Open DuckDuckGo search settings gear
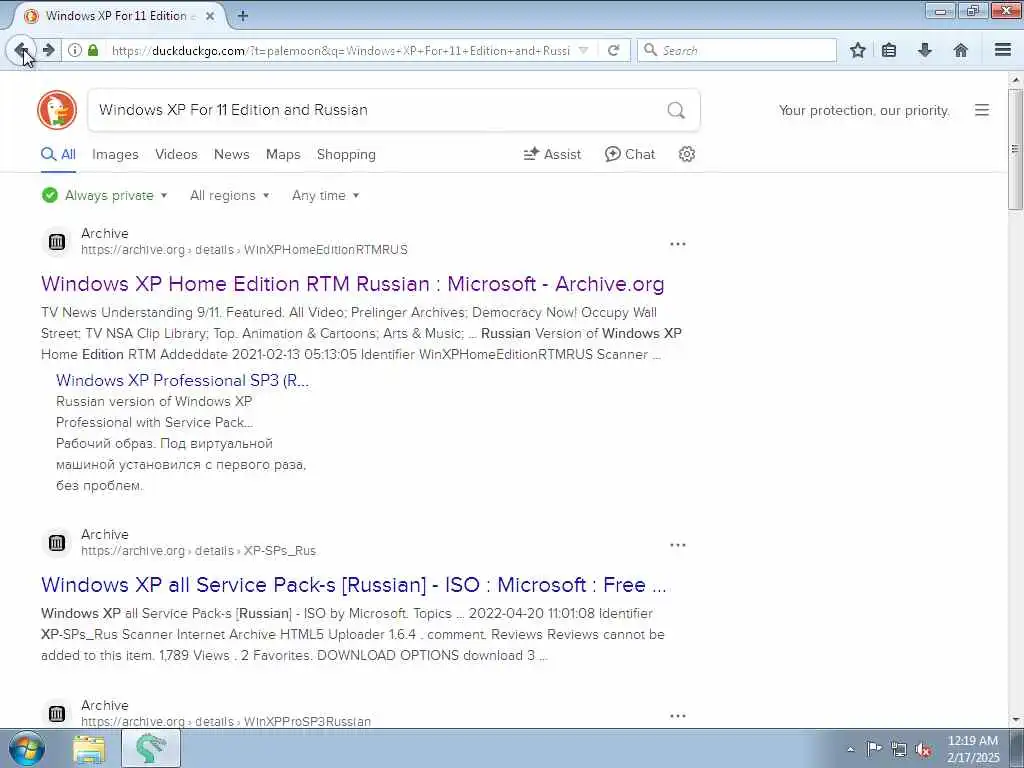Screen dimensions: 1024x768 point(686,154)
